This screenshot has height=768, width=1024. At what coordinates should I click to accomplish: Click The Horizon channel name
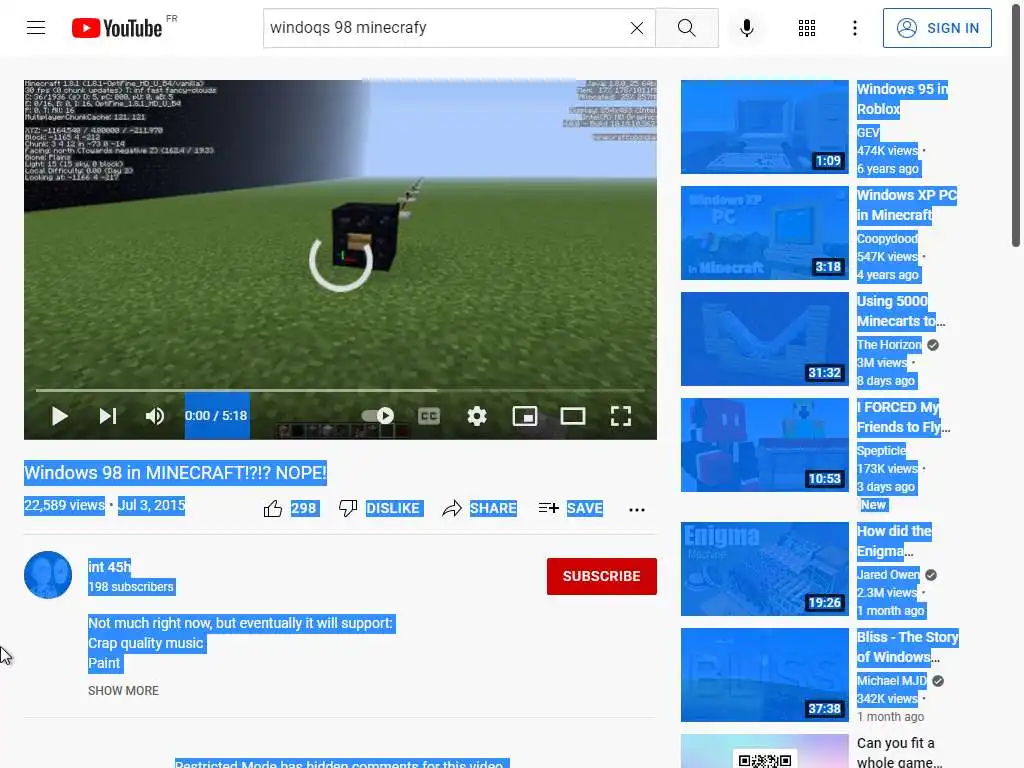coord(889,344)
